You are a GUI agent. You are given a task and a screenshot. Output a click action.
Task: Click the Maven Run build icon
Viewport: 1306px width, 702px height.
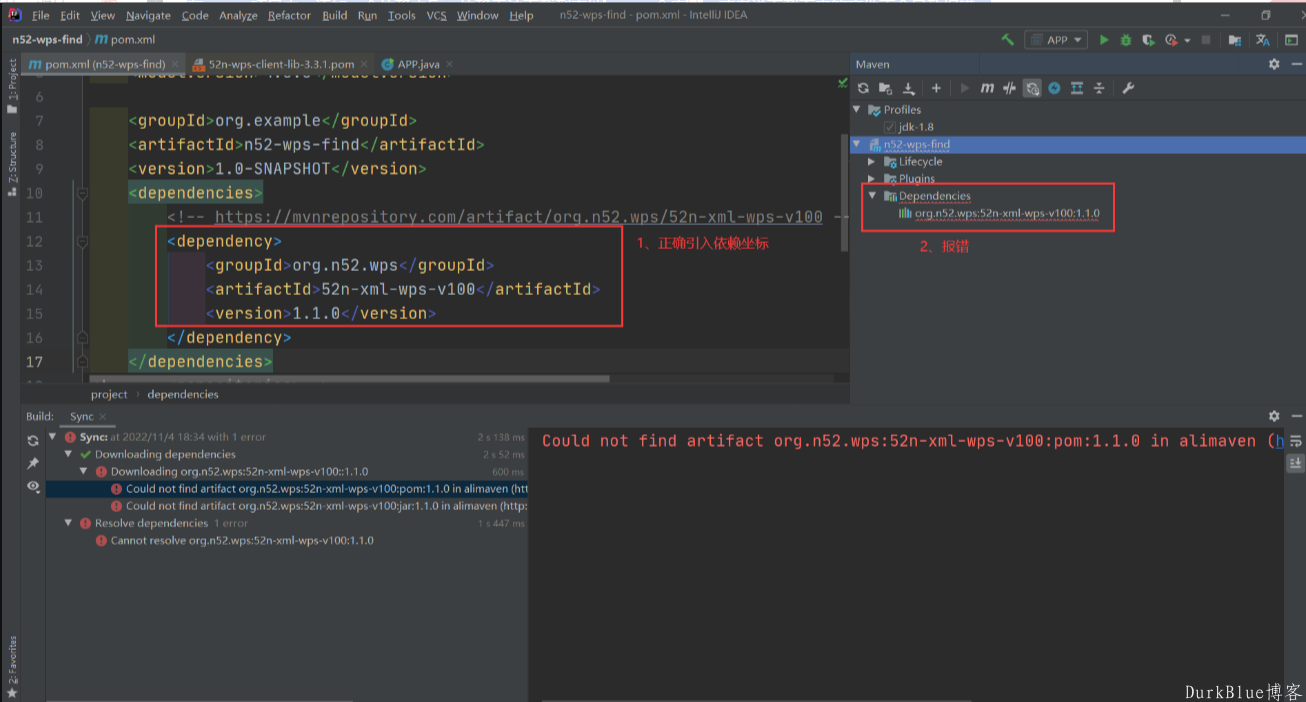[x=964, y=88]
